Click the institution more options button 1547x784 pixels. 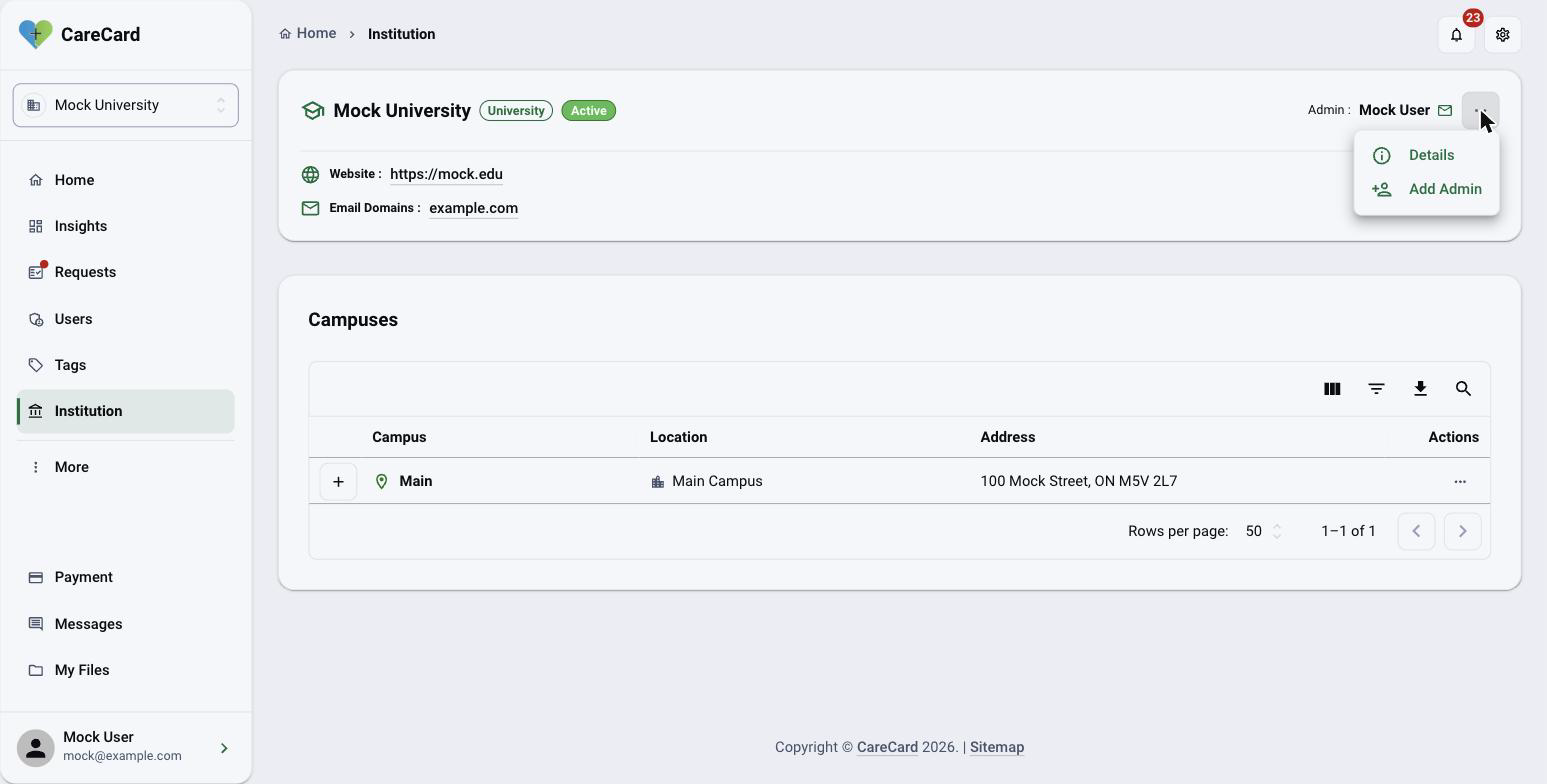(x=1480, y=110)
